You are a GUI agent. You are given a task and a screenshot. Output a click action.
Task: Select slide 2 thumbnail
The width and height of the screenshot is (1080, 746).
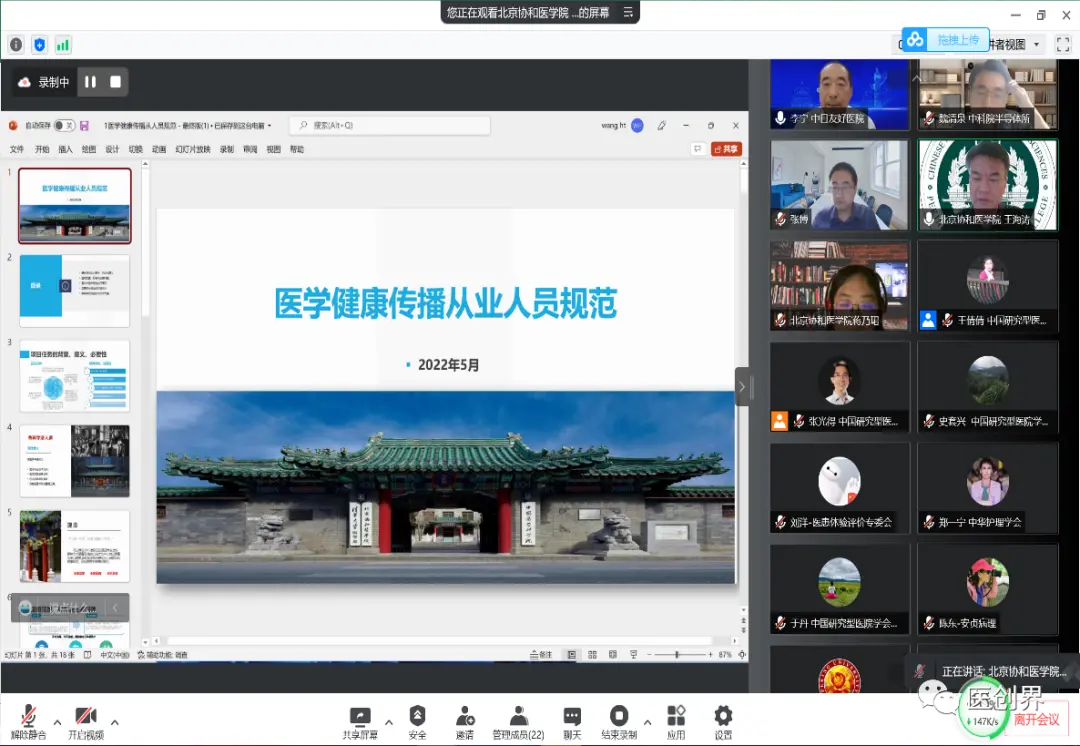tap(74, 291)
